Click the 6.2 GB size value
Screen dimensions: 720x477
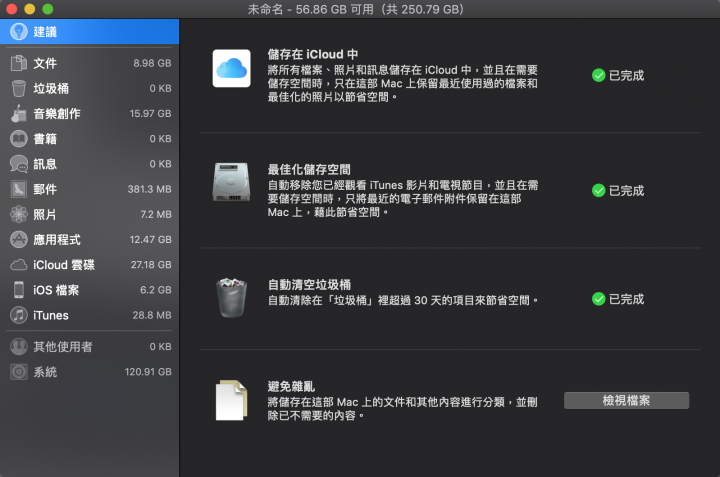(156, 290)
